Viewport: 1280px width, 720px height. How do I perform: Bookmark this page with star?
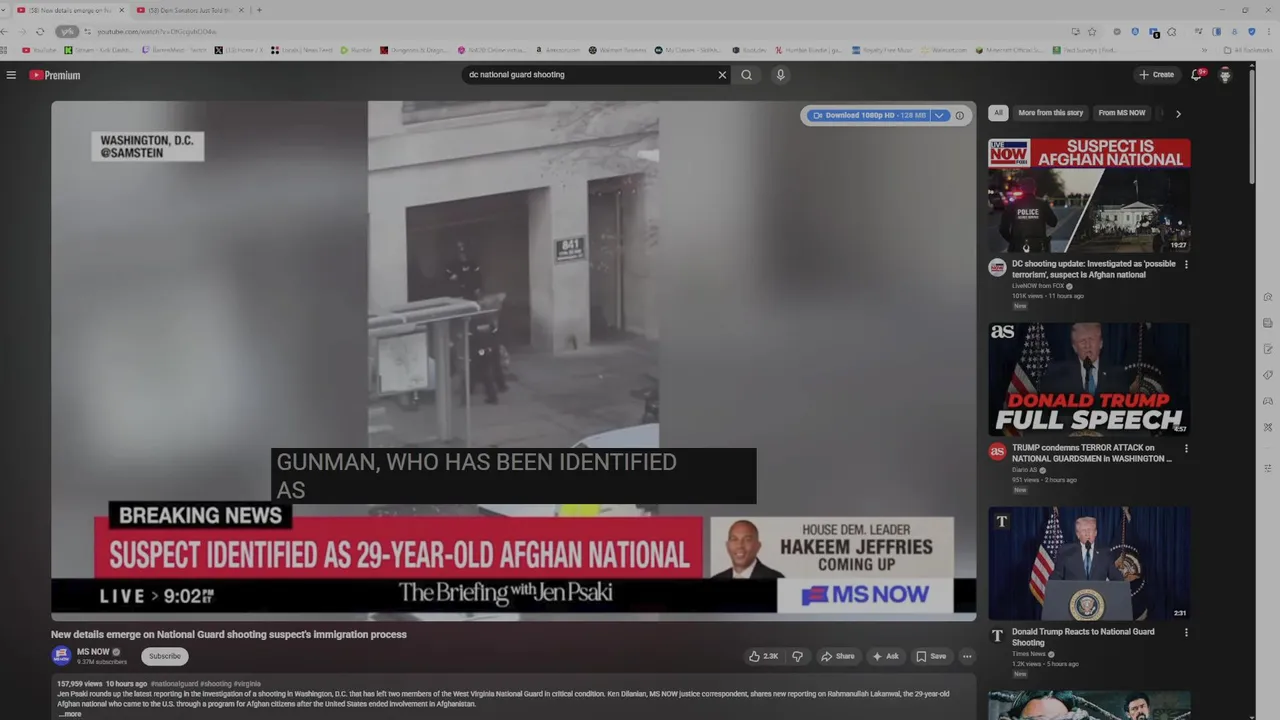point(1092,31)
